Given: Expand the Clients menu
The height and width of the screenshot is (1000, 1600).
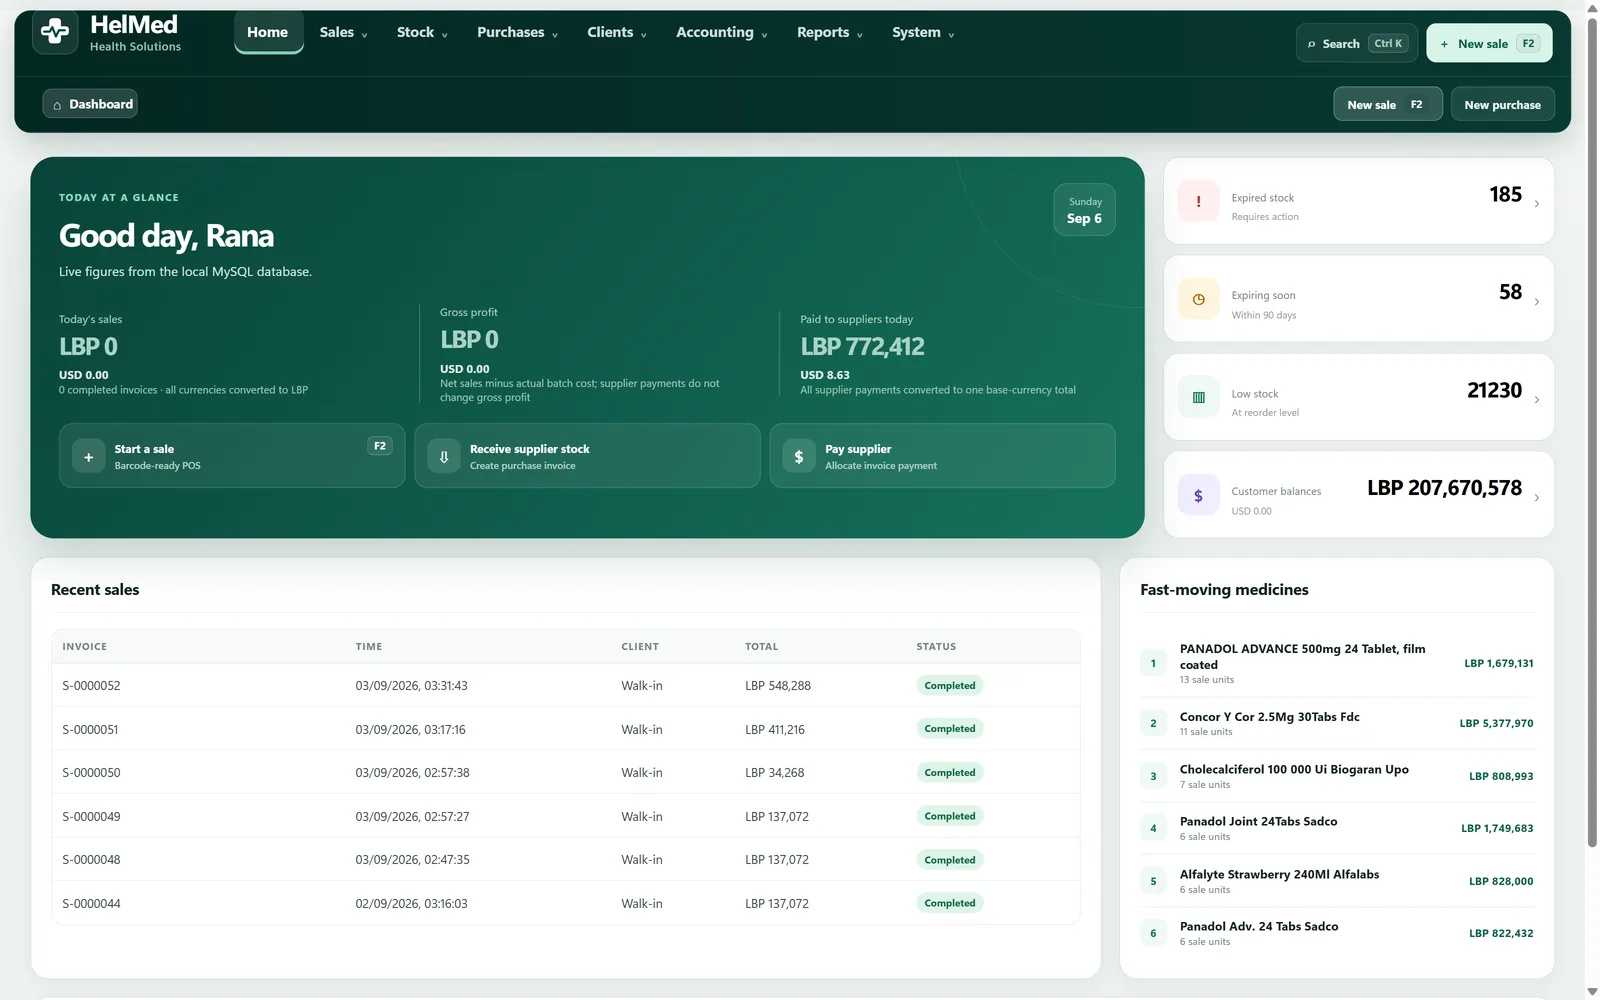Looking at the screenshot, I should coord(616,32).
